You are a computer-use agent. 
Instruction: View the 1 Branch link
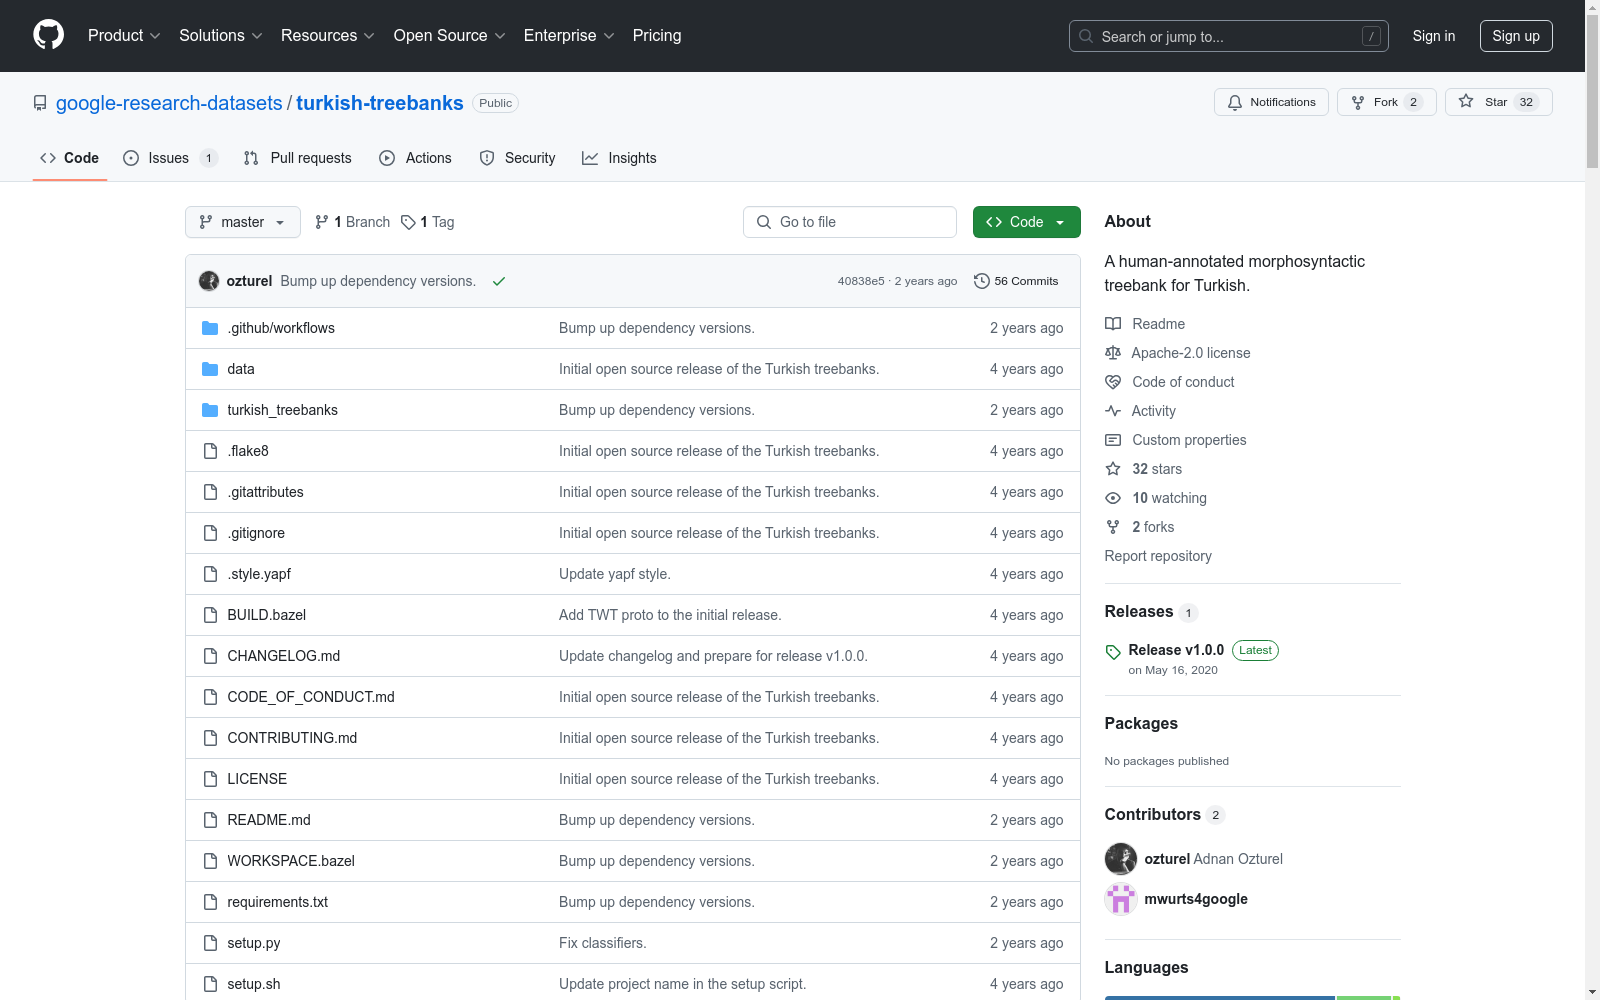(352, 222)
